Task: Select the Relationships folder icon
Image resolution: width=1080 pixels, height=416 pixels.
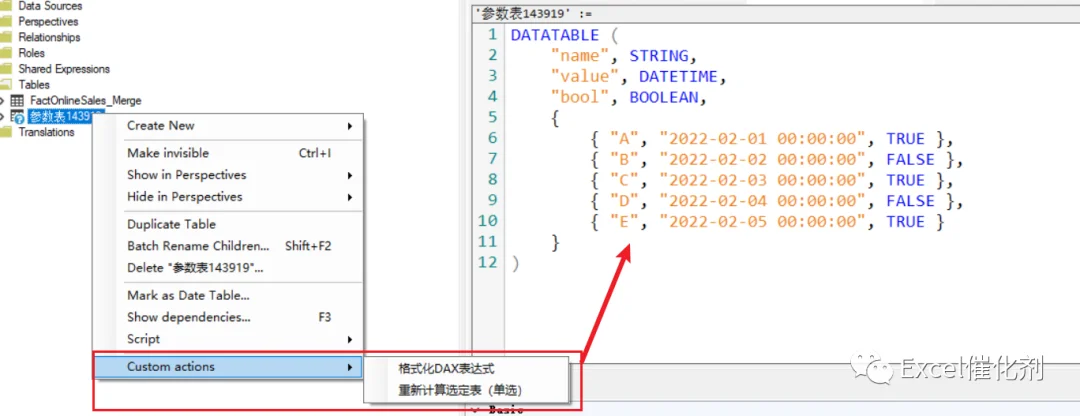Action: tap(7, 37)
